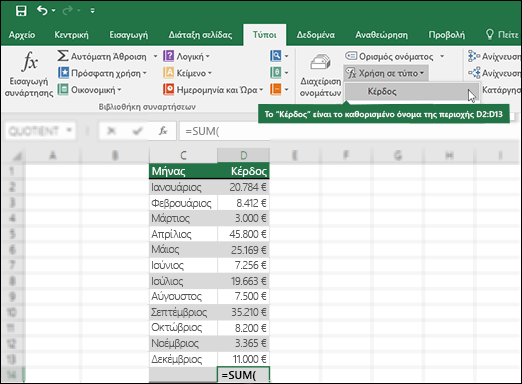
Task: Click the Εισαγωγή συνάρτησης fx icon
Action: coord(29,62)
